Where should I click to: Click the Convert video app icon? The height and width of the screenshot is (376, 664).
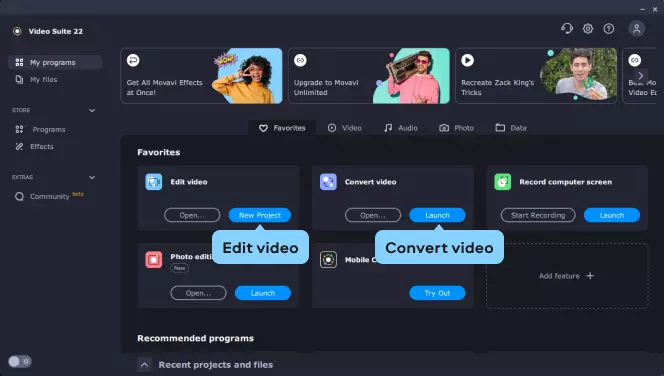tap(328, 182)
